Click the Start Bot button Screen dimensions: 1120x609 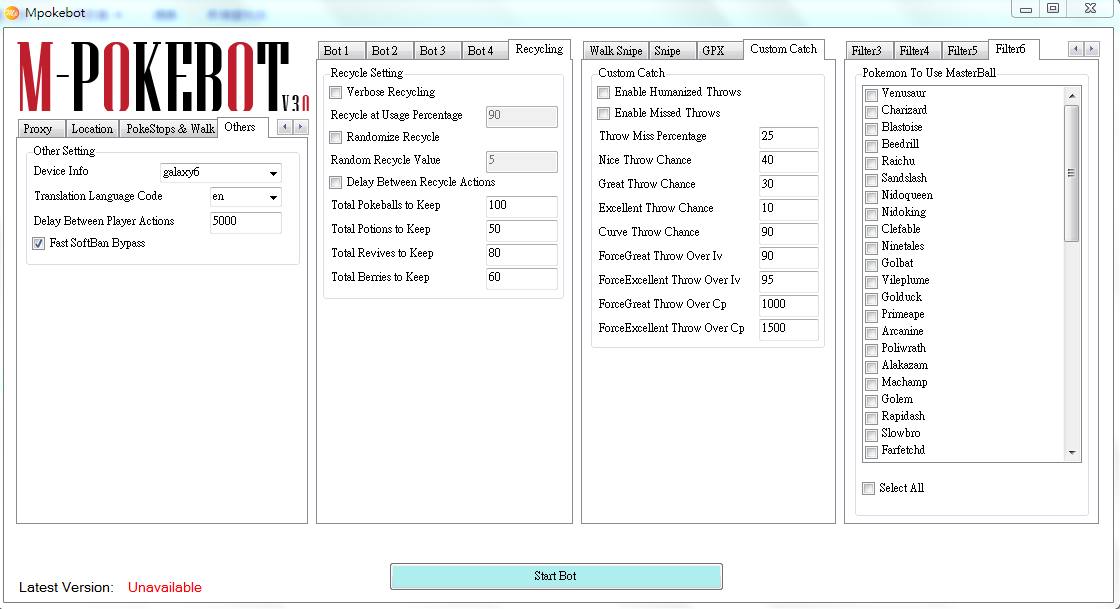(556, 576)
